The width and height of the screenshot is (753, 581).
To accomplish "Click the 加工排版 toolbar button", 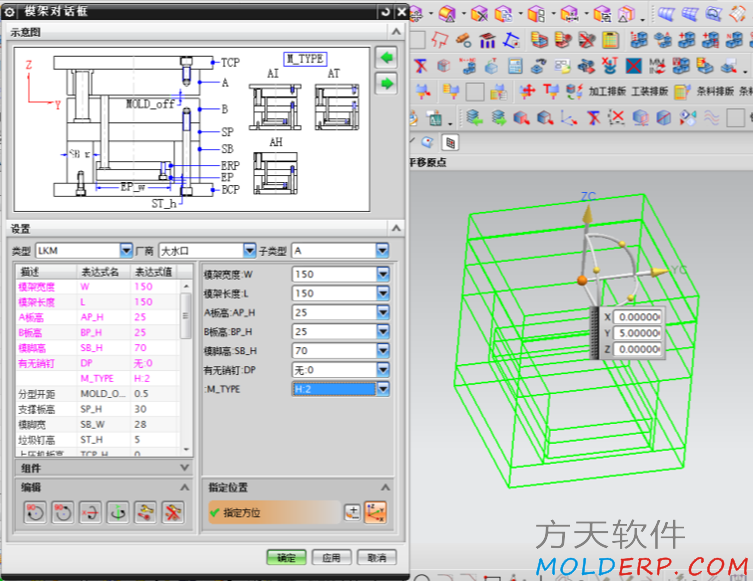I will [x=606, y=91].
